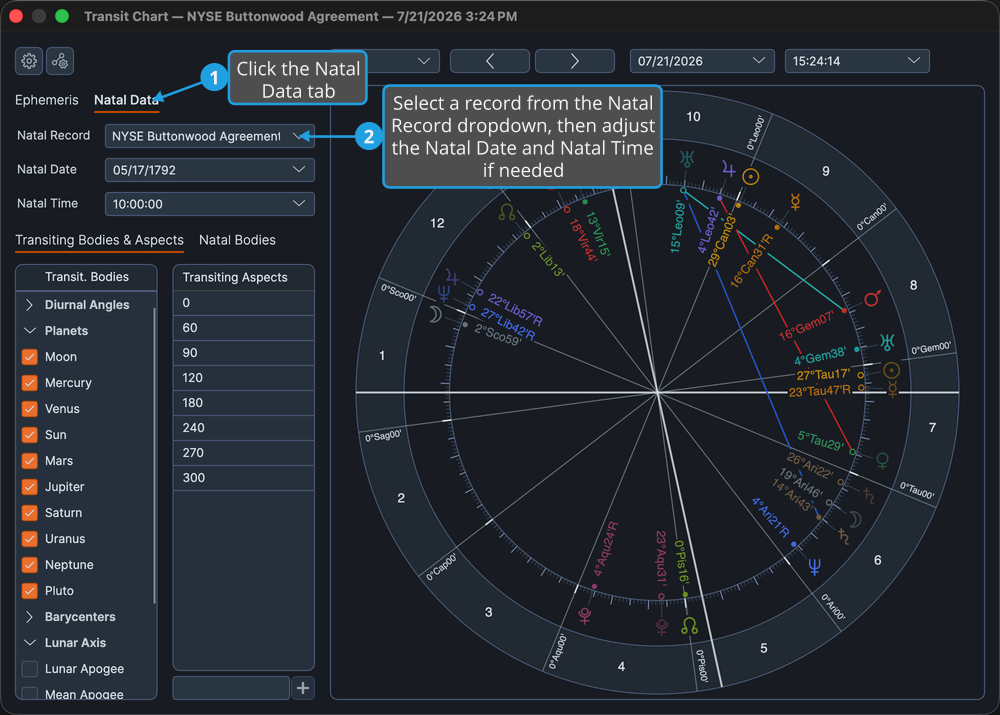Uncheck the Saturn checkbox
The height and width of the screenshot is (715, 1000).
tap(29, 513)
